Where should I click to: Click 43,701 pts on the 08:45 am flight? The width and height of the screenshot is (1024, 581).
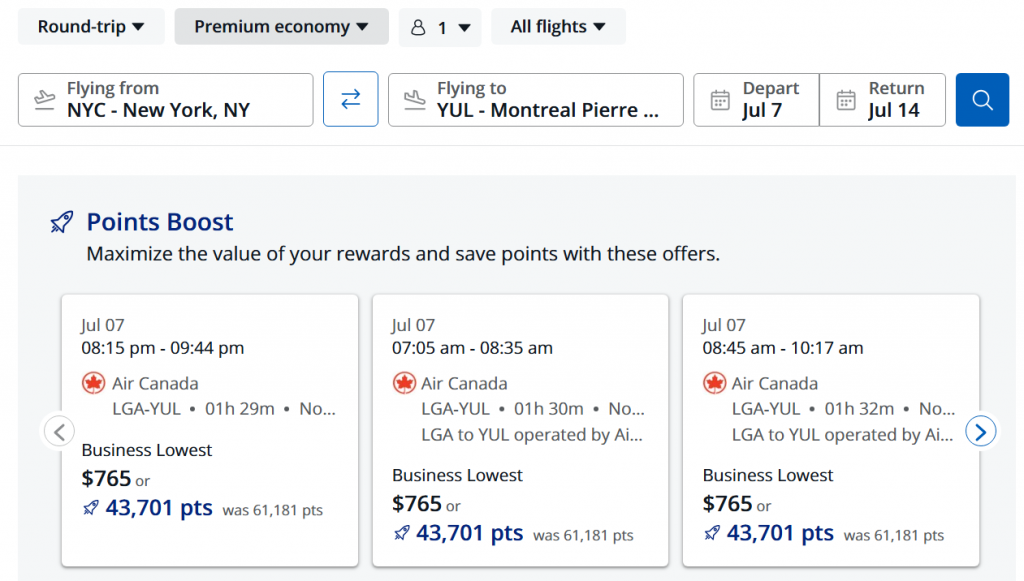click(x=780, y=533)
